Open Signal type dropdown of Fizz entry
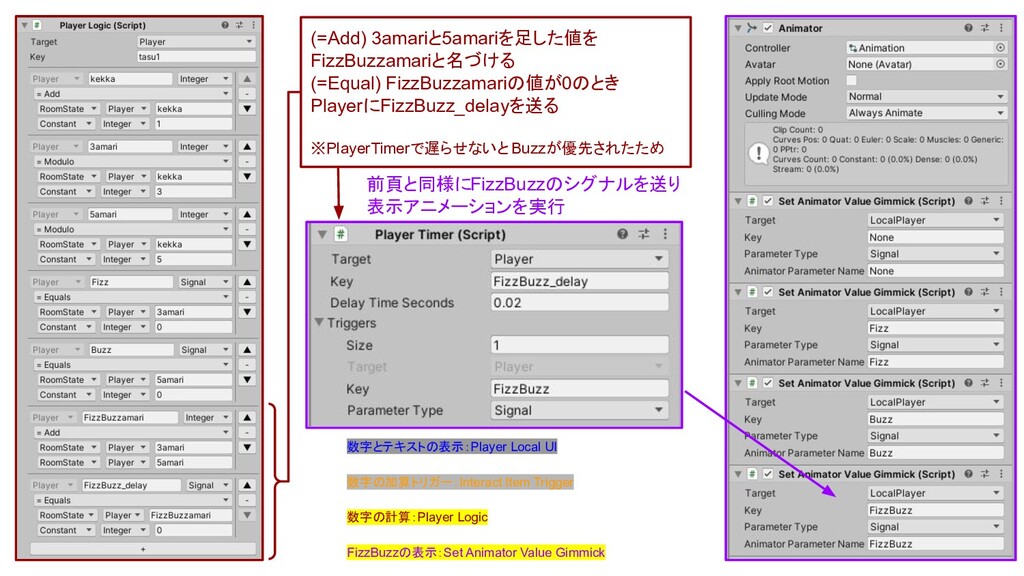This screenshot has width=1024, height=576. (x=204, y=281)
